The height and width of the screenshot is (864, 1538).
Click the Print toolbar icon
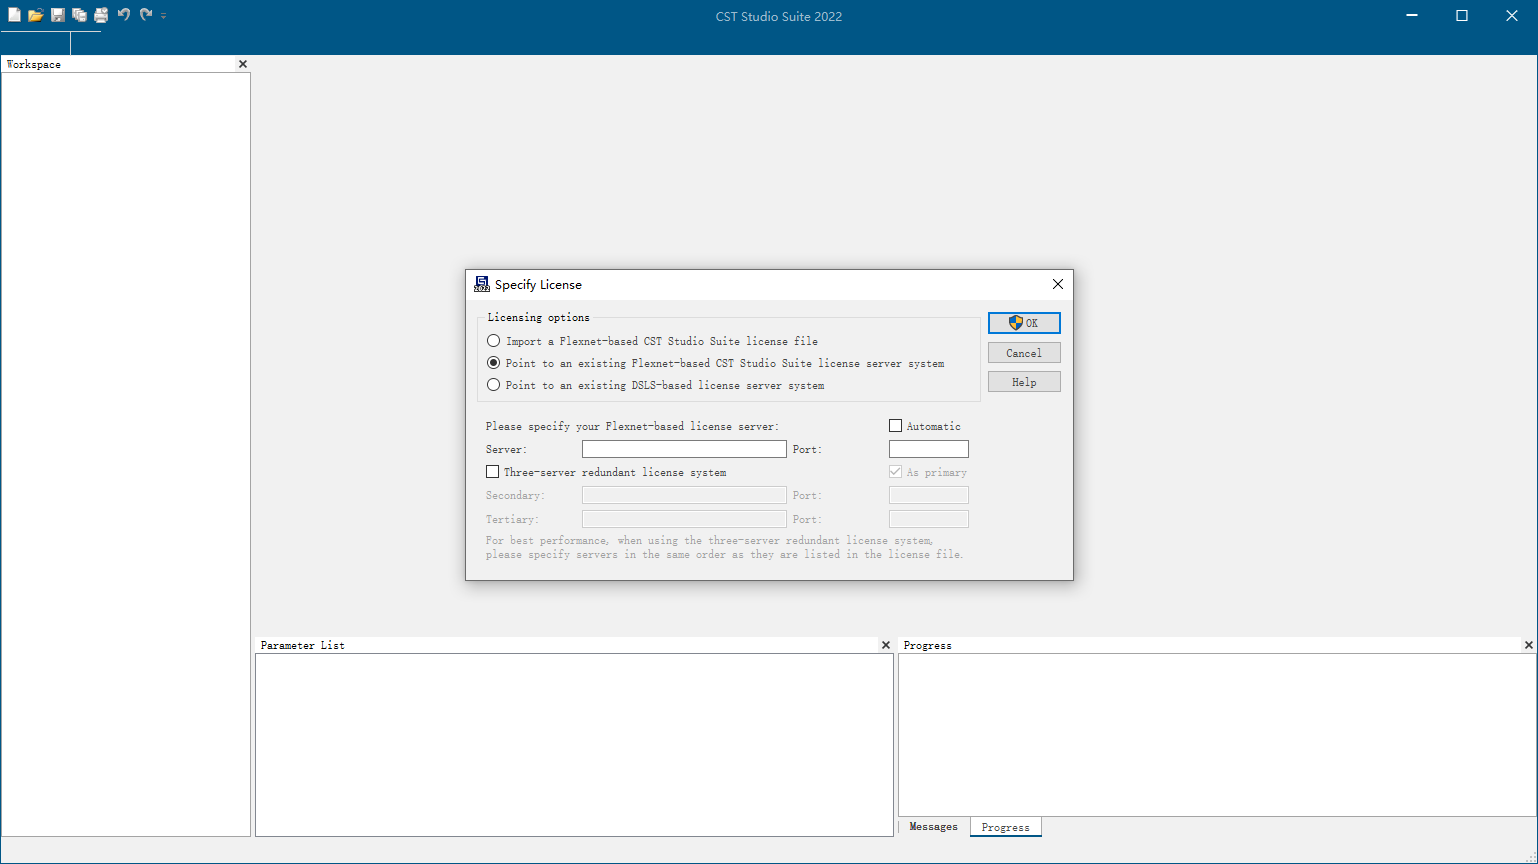point(101,15)
